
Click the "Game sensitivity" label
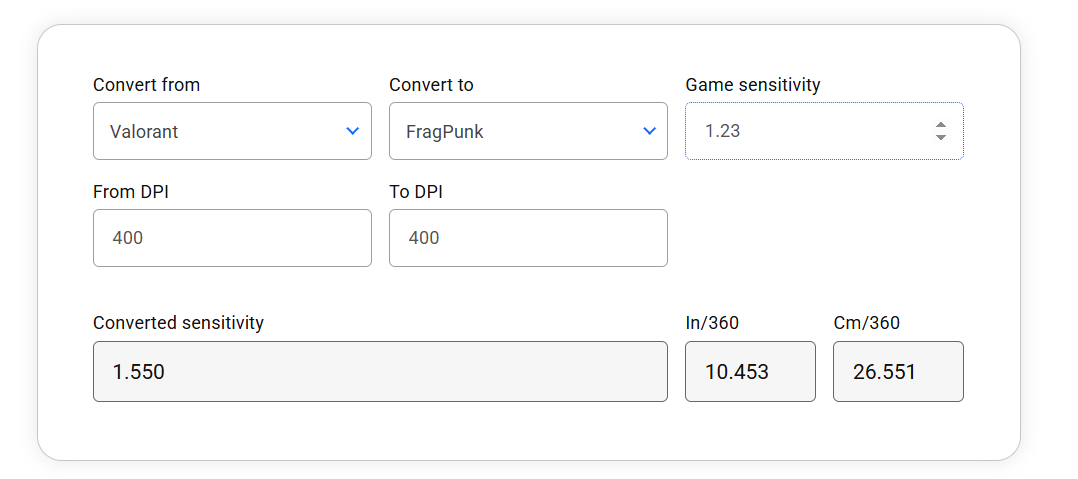tap(752, 85)
